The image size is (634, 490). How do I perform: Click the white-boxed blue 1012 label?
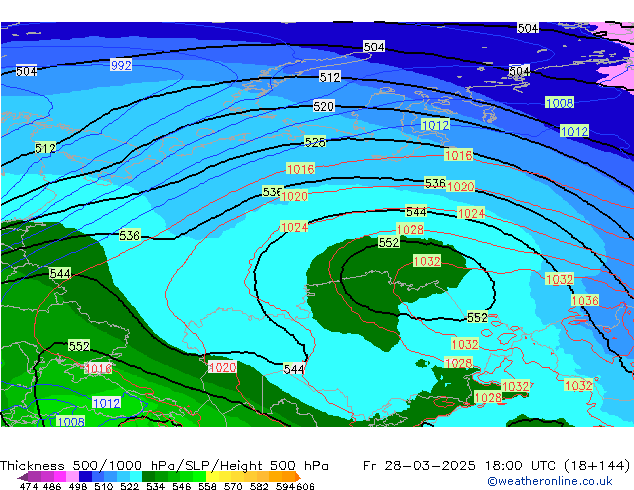click(x=106, y=403)
